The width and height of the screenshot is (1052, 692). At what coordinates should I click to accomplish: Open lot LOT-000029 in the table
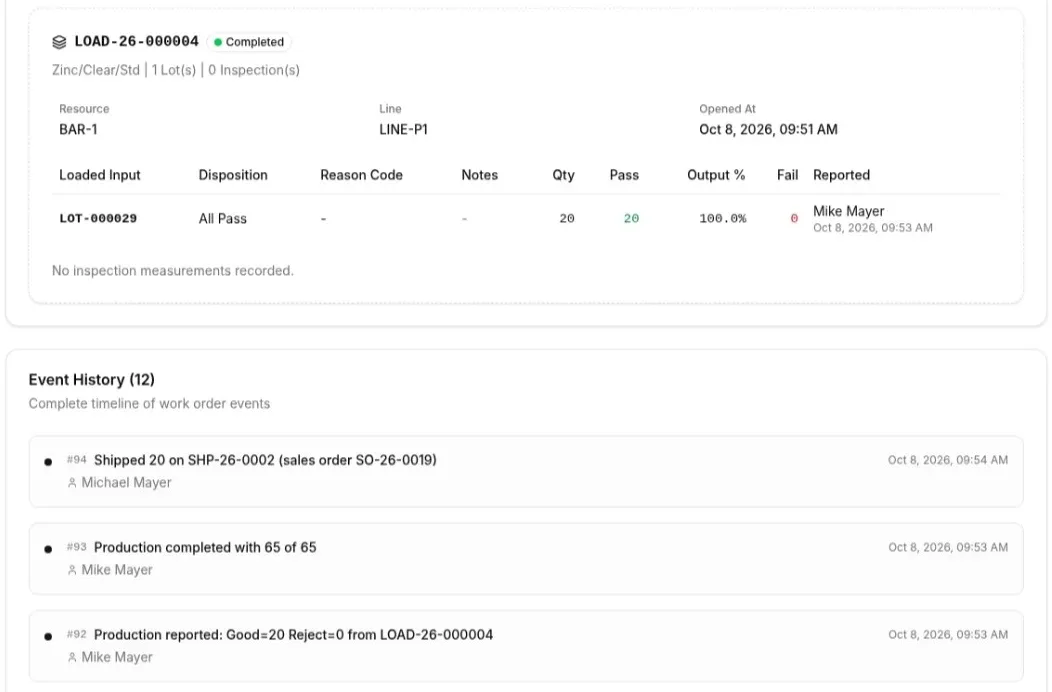coord(98,218)
